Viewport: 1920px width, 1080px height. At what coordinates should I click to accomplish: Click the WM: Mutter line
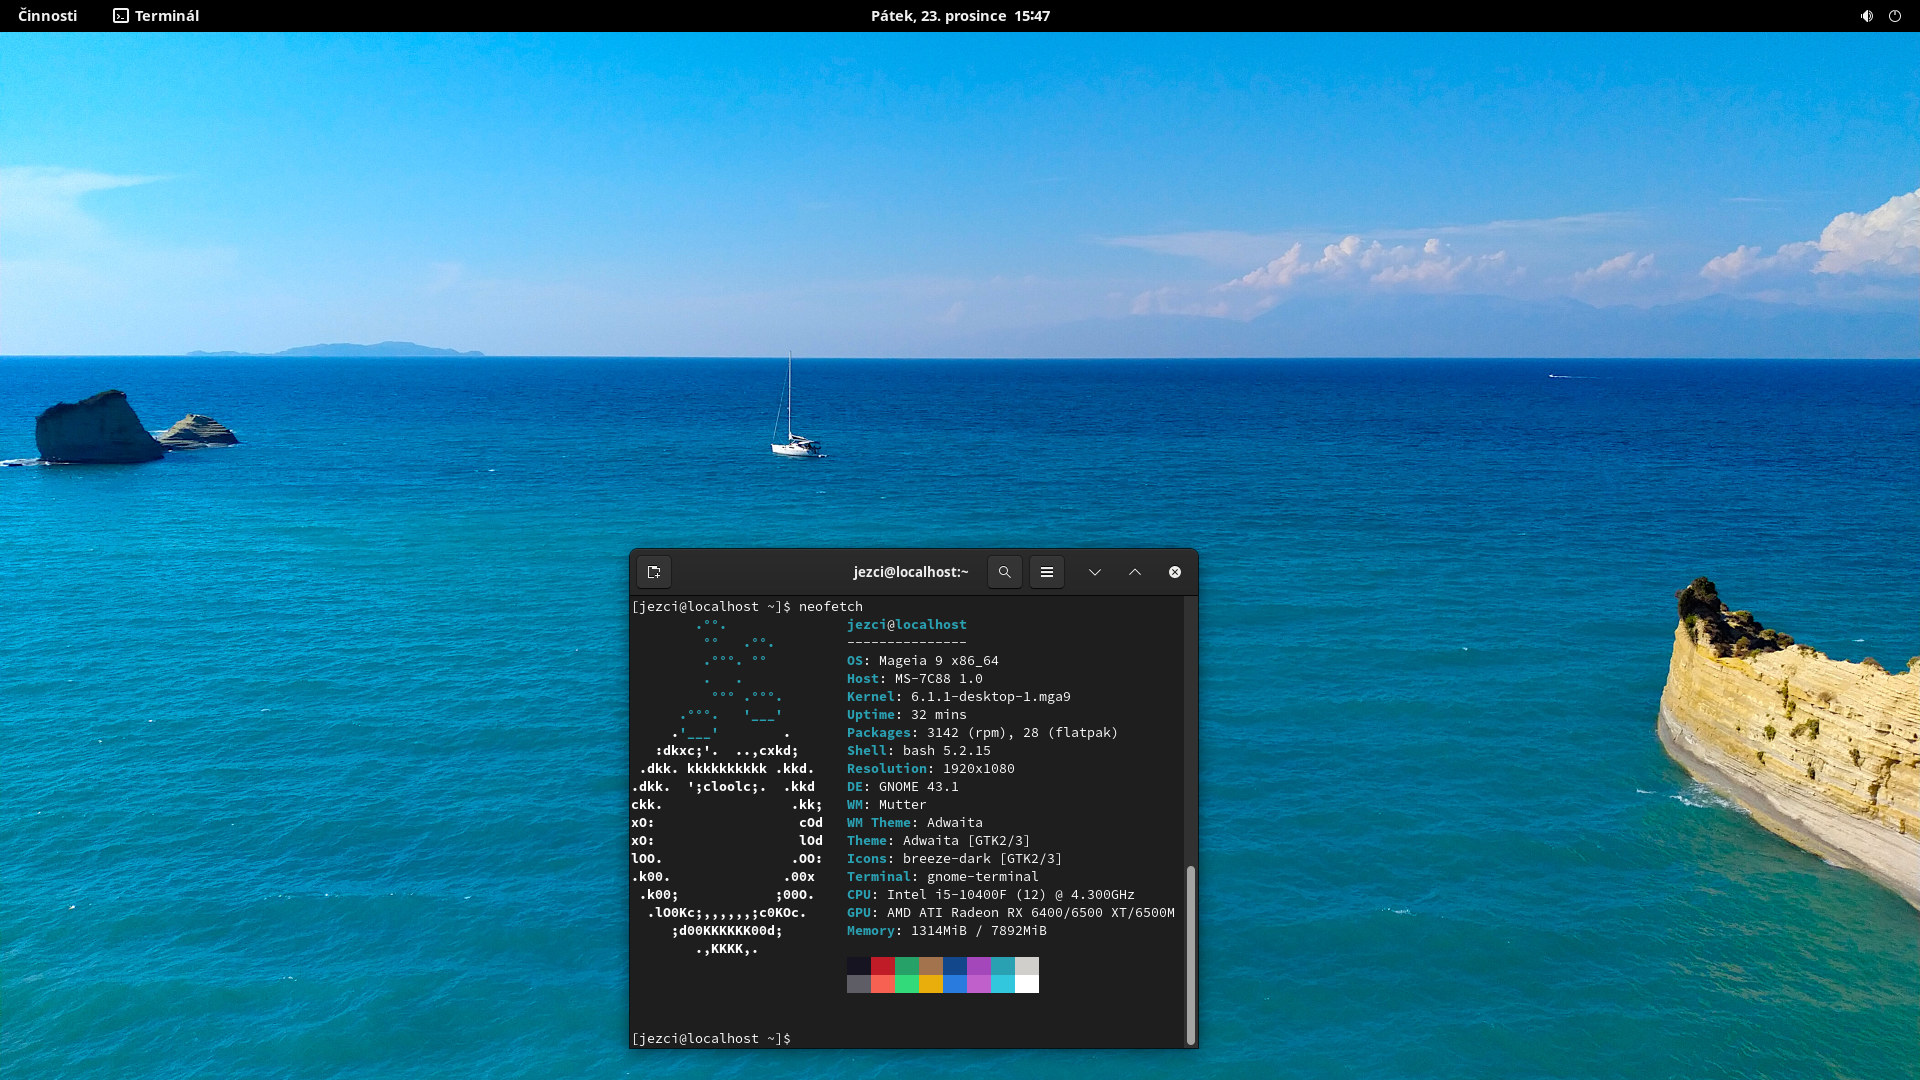point(887,804)
